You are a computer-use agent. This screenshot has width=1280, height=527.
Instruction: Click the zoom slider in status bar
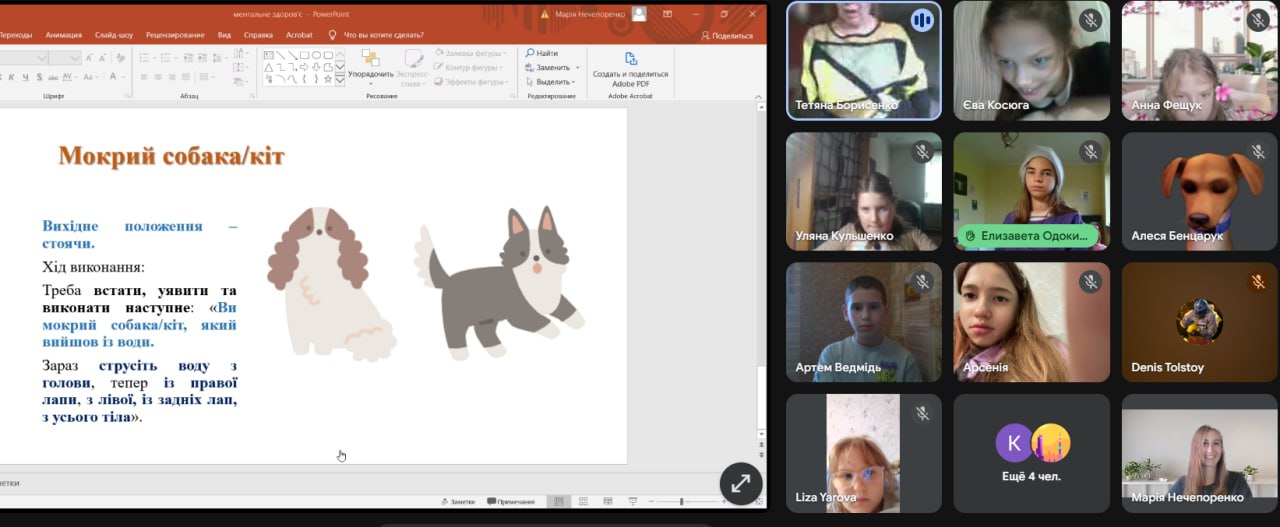tap(682, 501)
